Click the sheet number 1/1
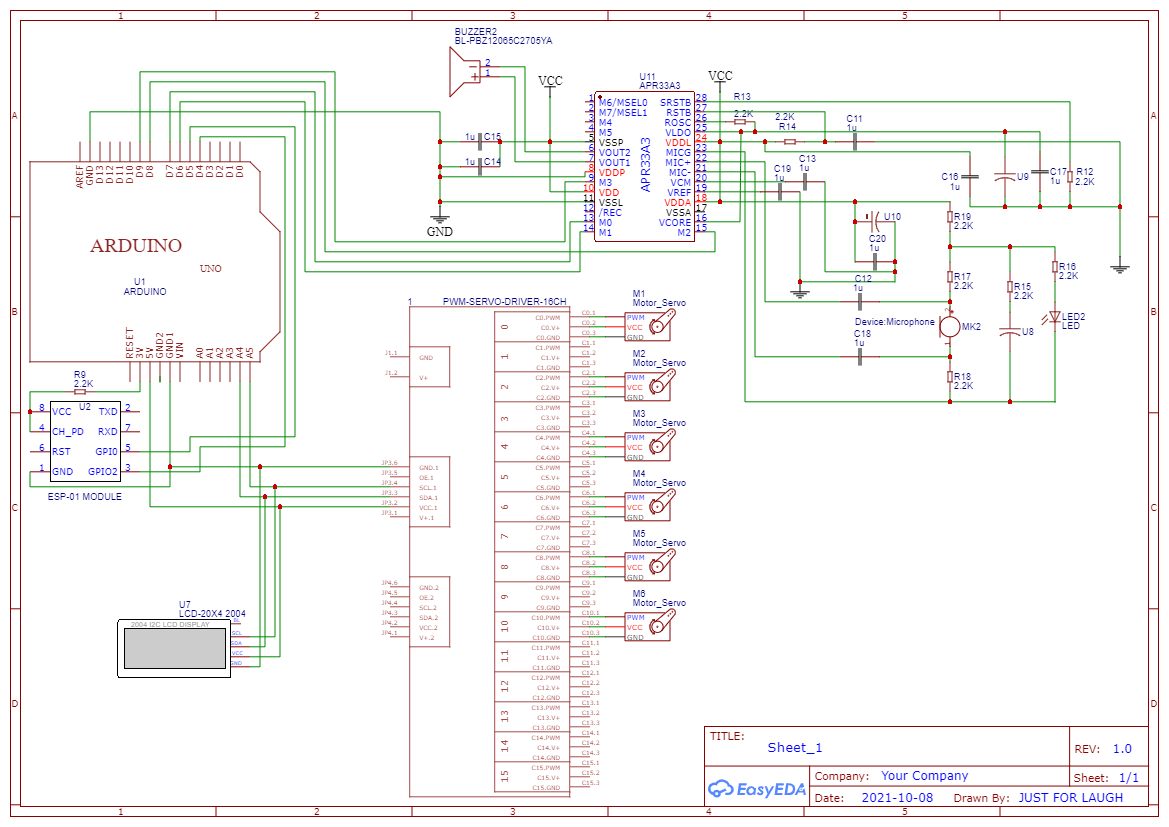 [1129, 778]
